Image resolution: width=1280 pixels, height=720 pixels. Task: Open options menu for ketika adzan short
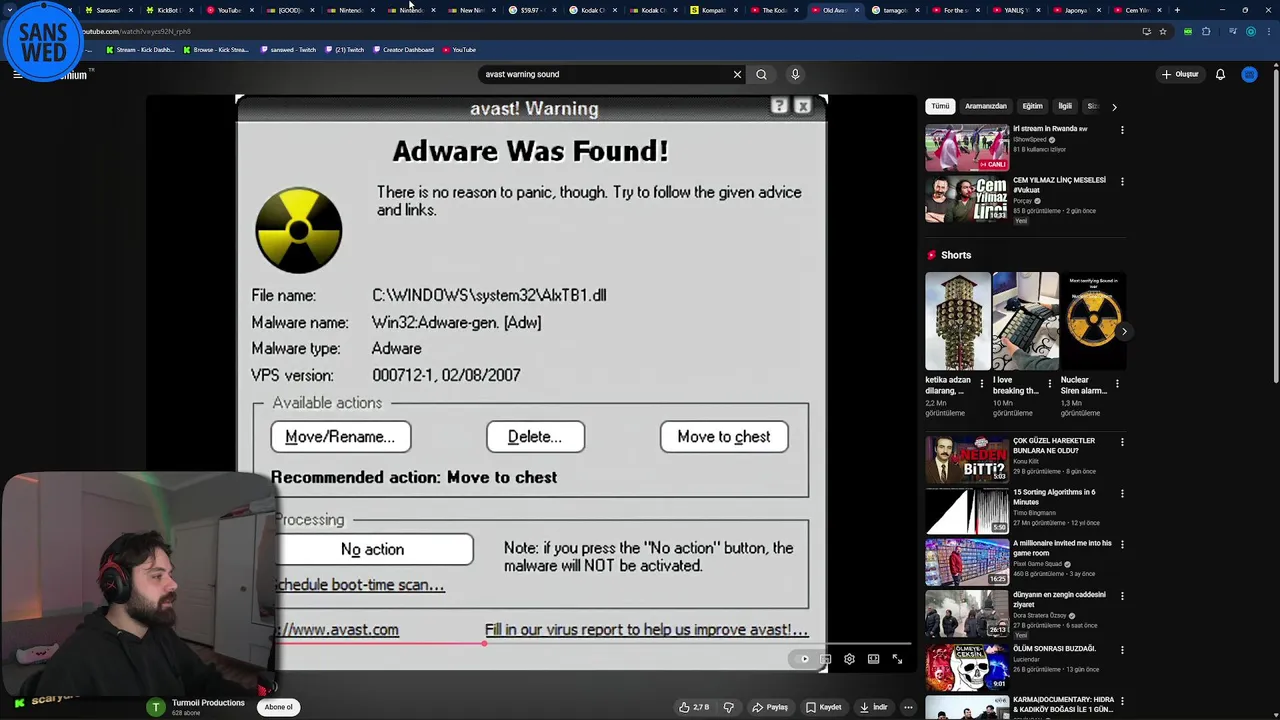[x=981, y=383]
